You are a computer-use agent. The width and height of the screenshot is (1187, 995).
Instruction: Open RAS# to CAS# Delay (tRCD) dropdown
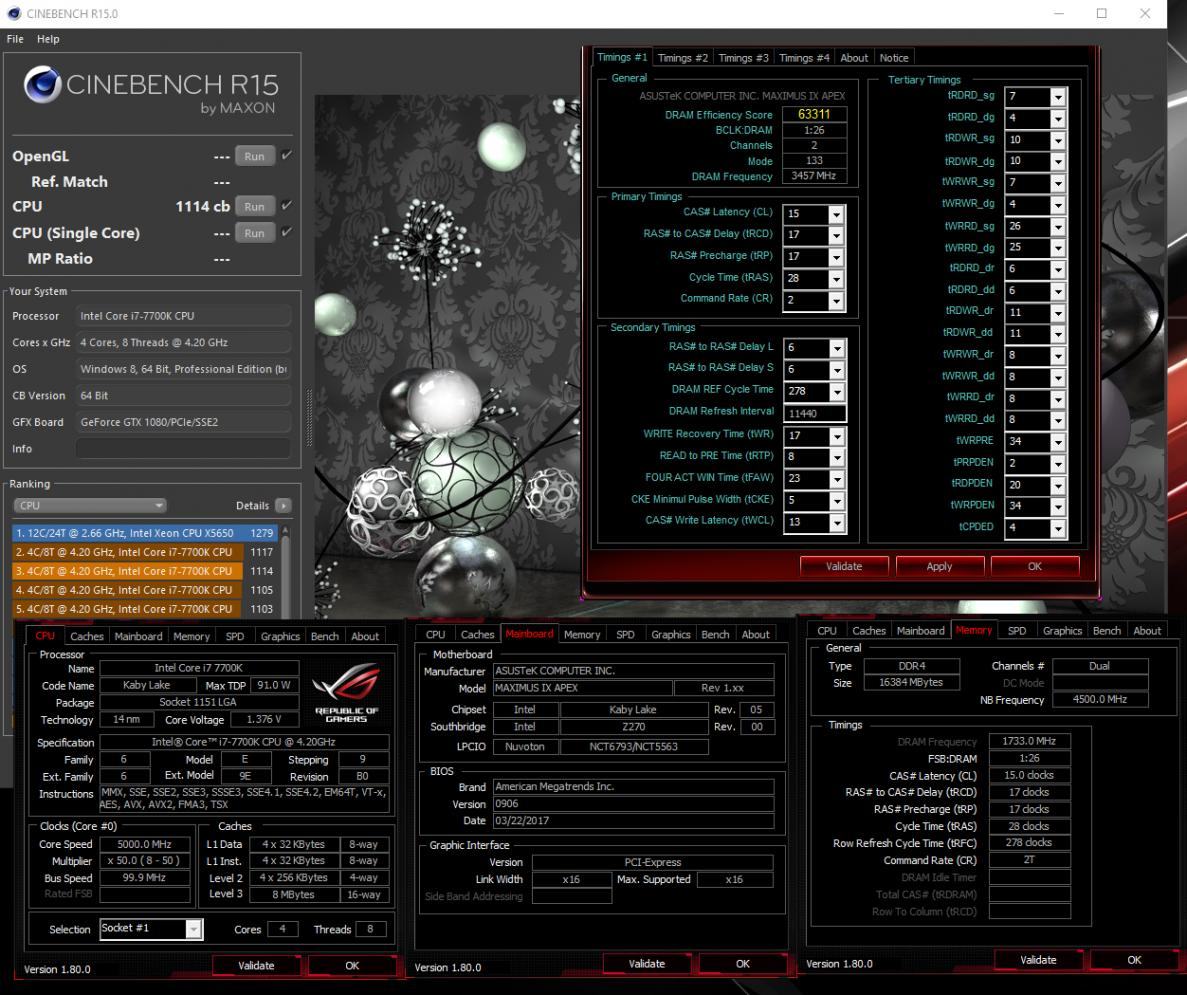(836, 235)
